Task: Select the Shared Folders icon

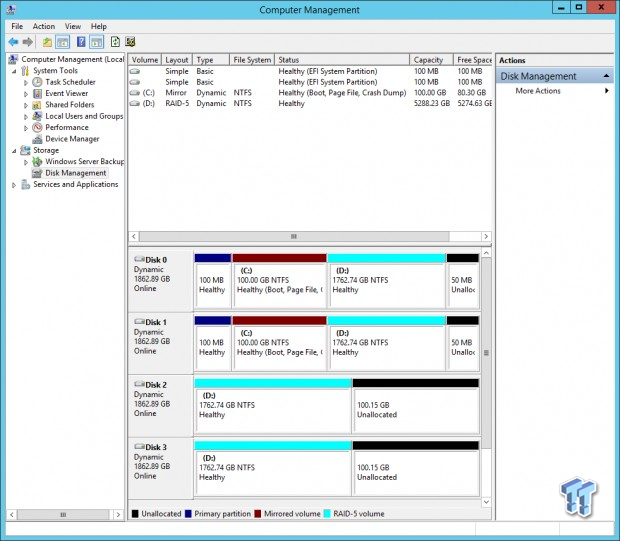Action: coord(37,105)
